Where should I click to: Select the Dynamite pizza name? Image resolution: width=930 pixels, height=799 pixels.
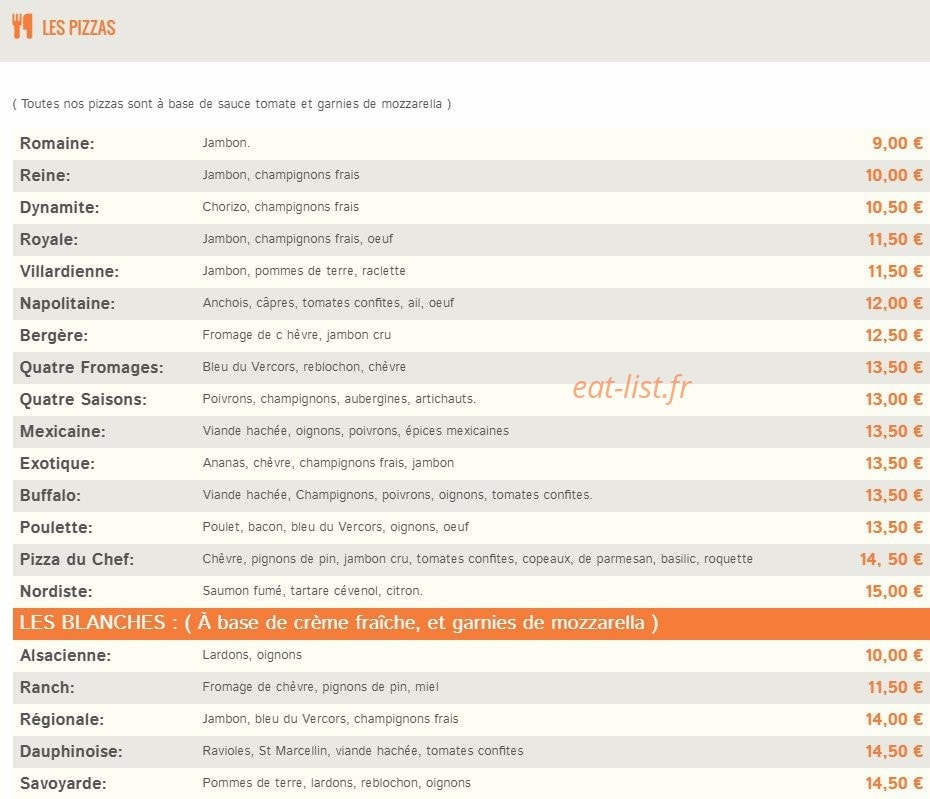coord(59,208)
